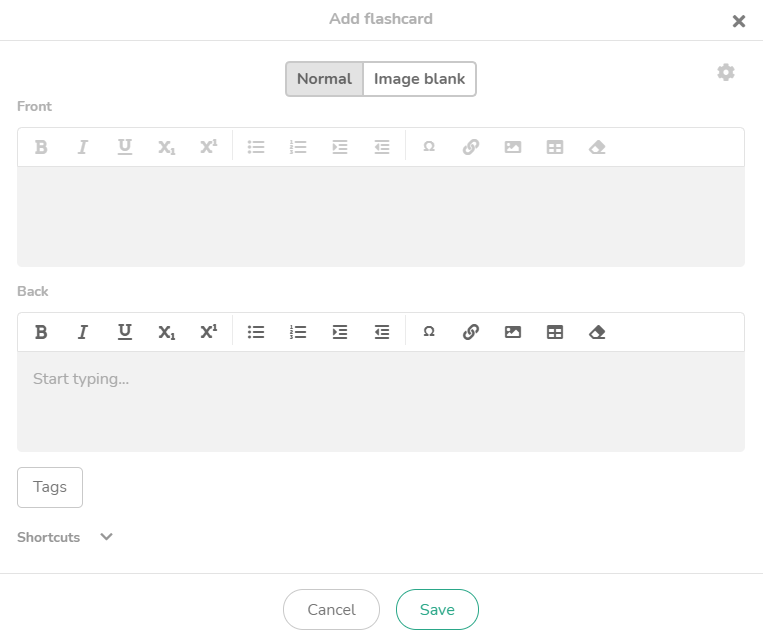Screen dimensions: 763x643
Task: Enable subscript in Back editor toolbar
Action: pyautogui.click(x=167, y=332)
